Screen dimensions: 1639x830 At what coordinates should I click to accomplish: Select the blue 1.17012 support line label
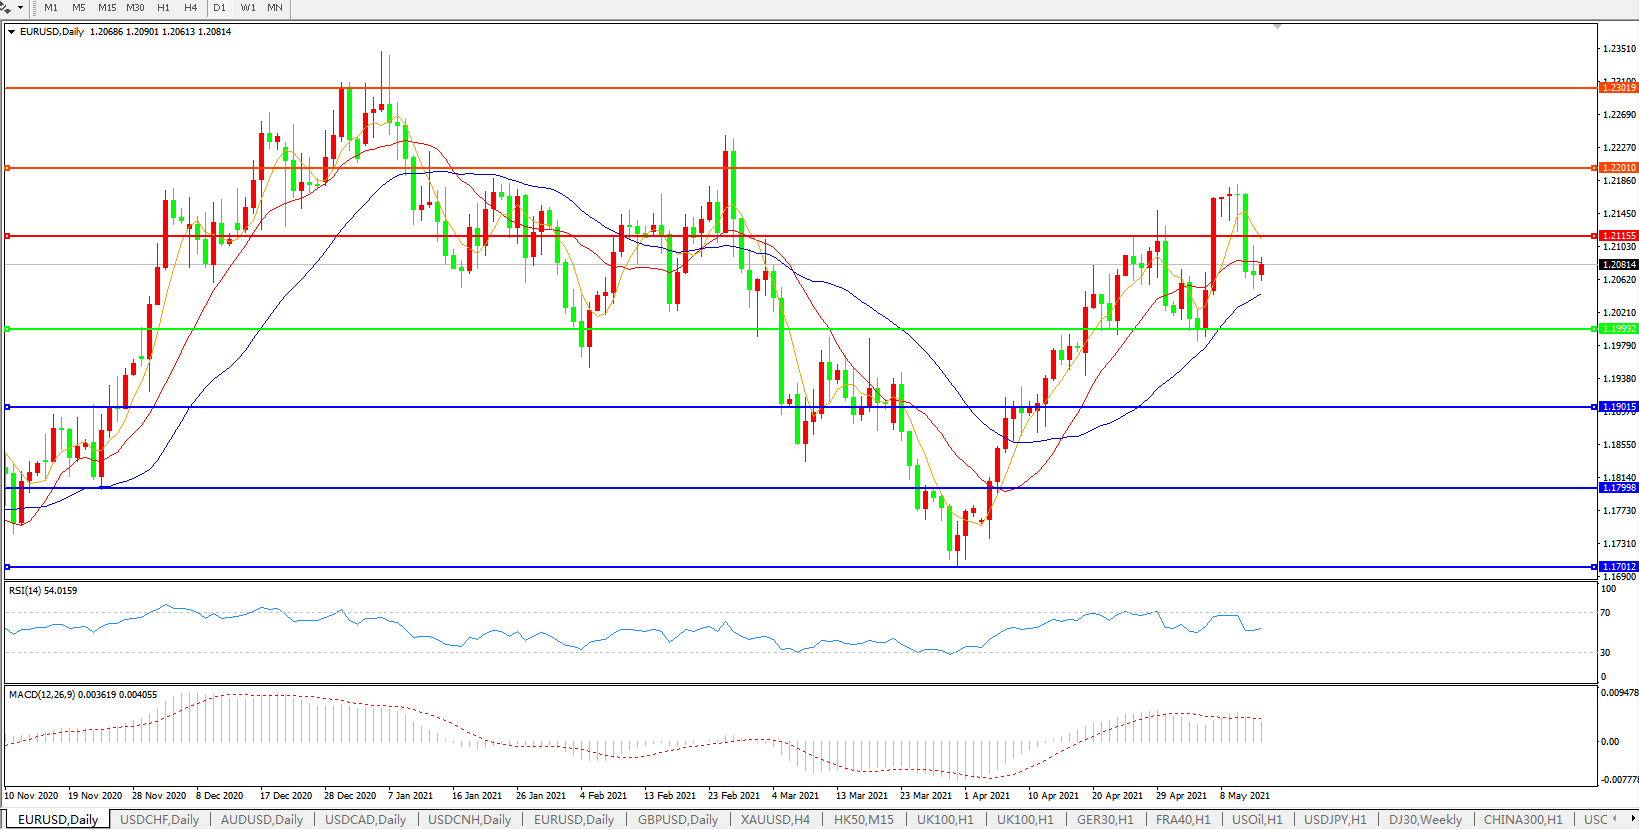tap(1618, 567)
